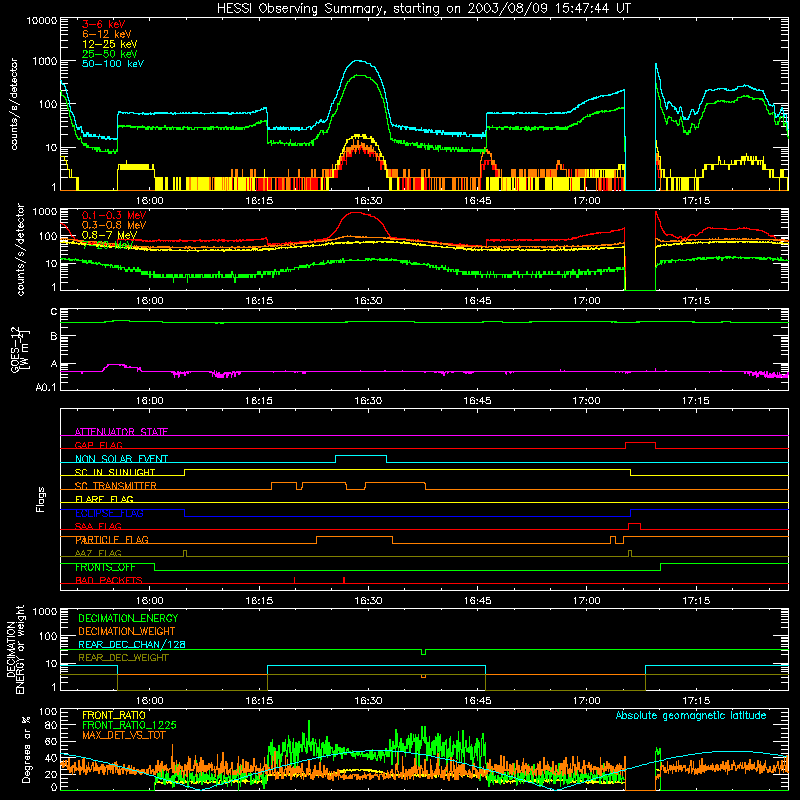This screenshot has height=800, width=800.
Task: Click the FRONT_RATIO_1225 legend label
Action: 129,725
